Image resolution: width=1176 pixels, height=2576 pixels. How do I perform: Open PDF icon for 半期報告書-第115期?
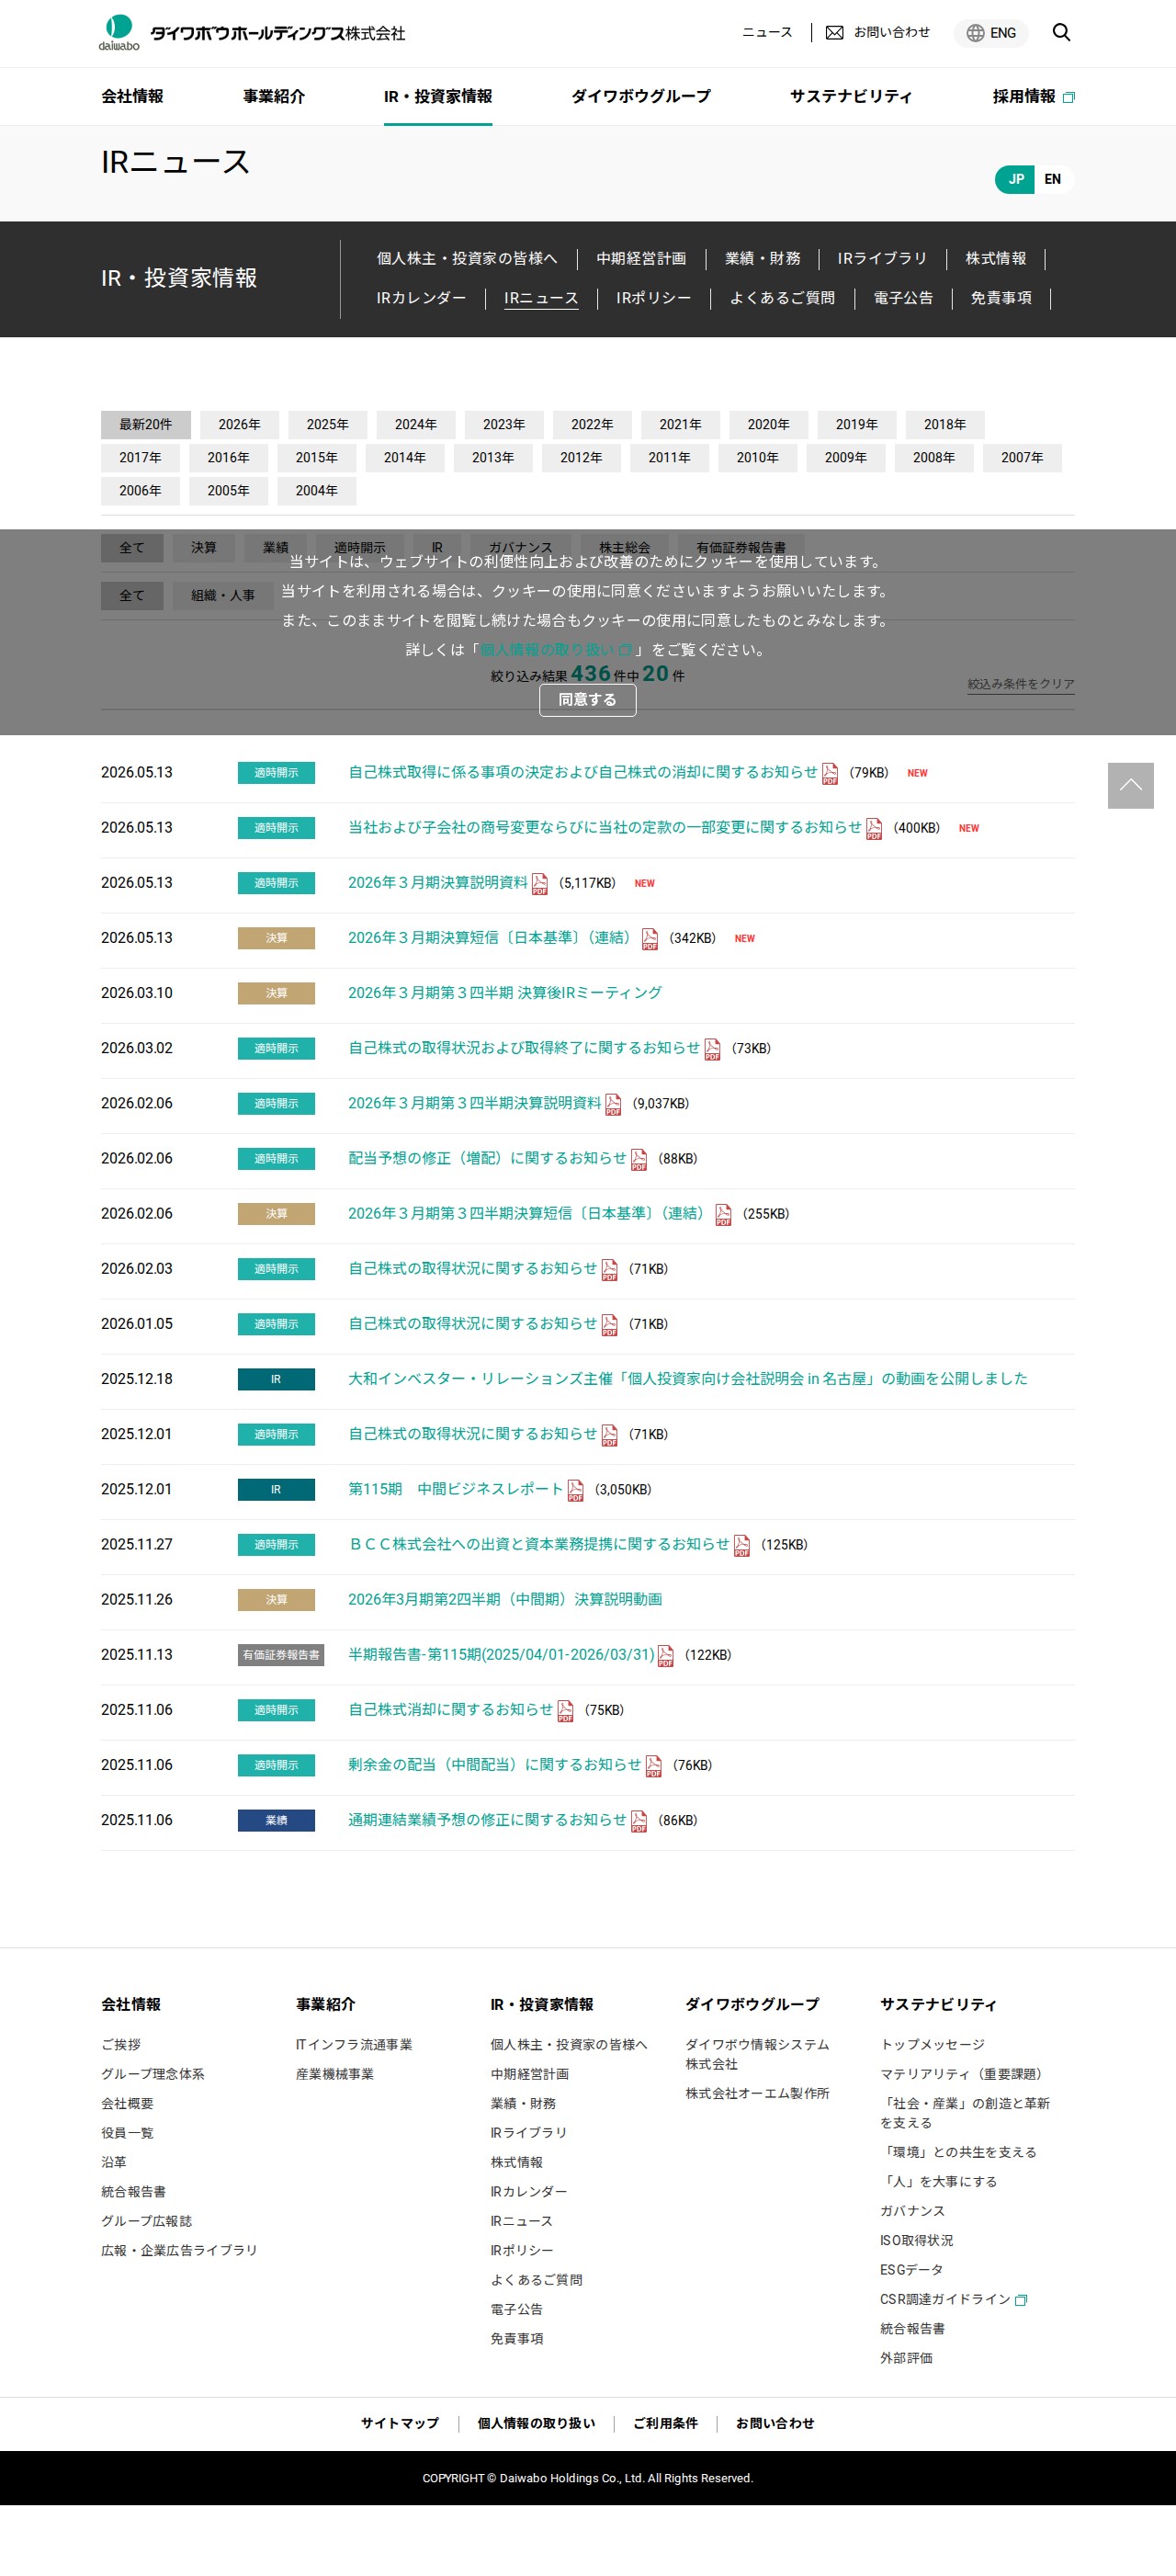coord(665,1654)
